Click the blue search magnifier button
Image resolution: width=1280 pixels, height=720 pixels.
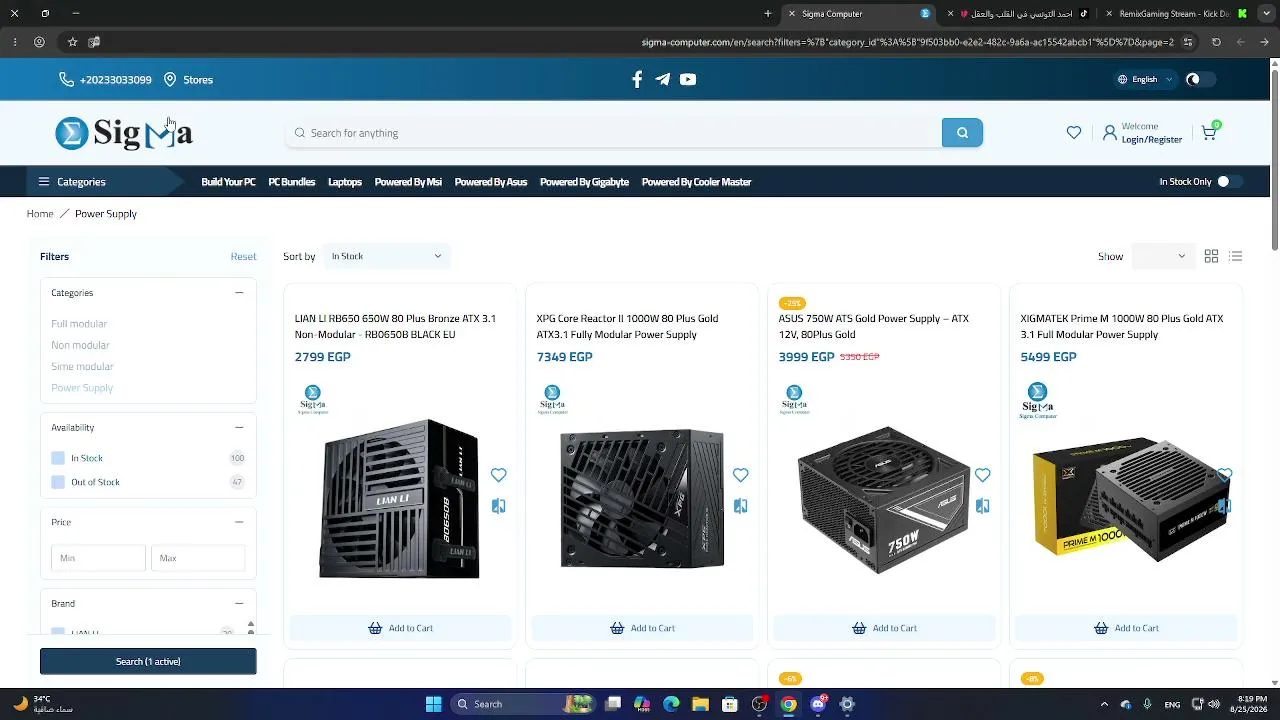tap(962, 133)
